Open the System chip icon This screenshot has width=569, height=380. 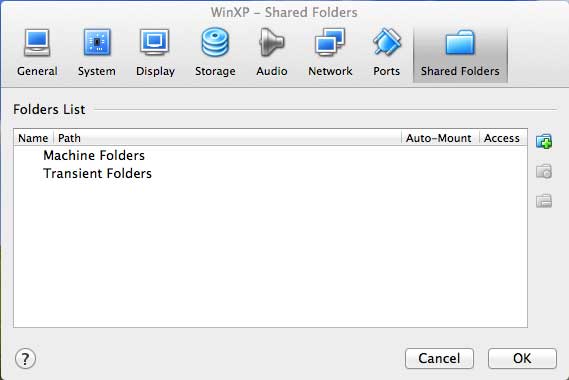tap(97, 43)
